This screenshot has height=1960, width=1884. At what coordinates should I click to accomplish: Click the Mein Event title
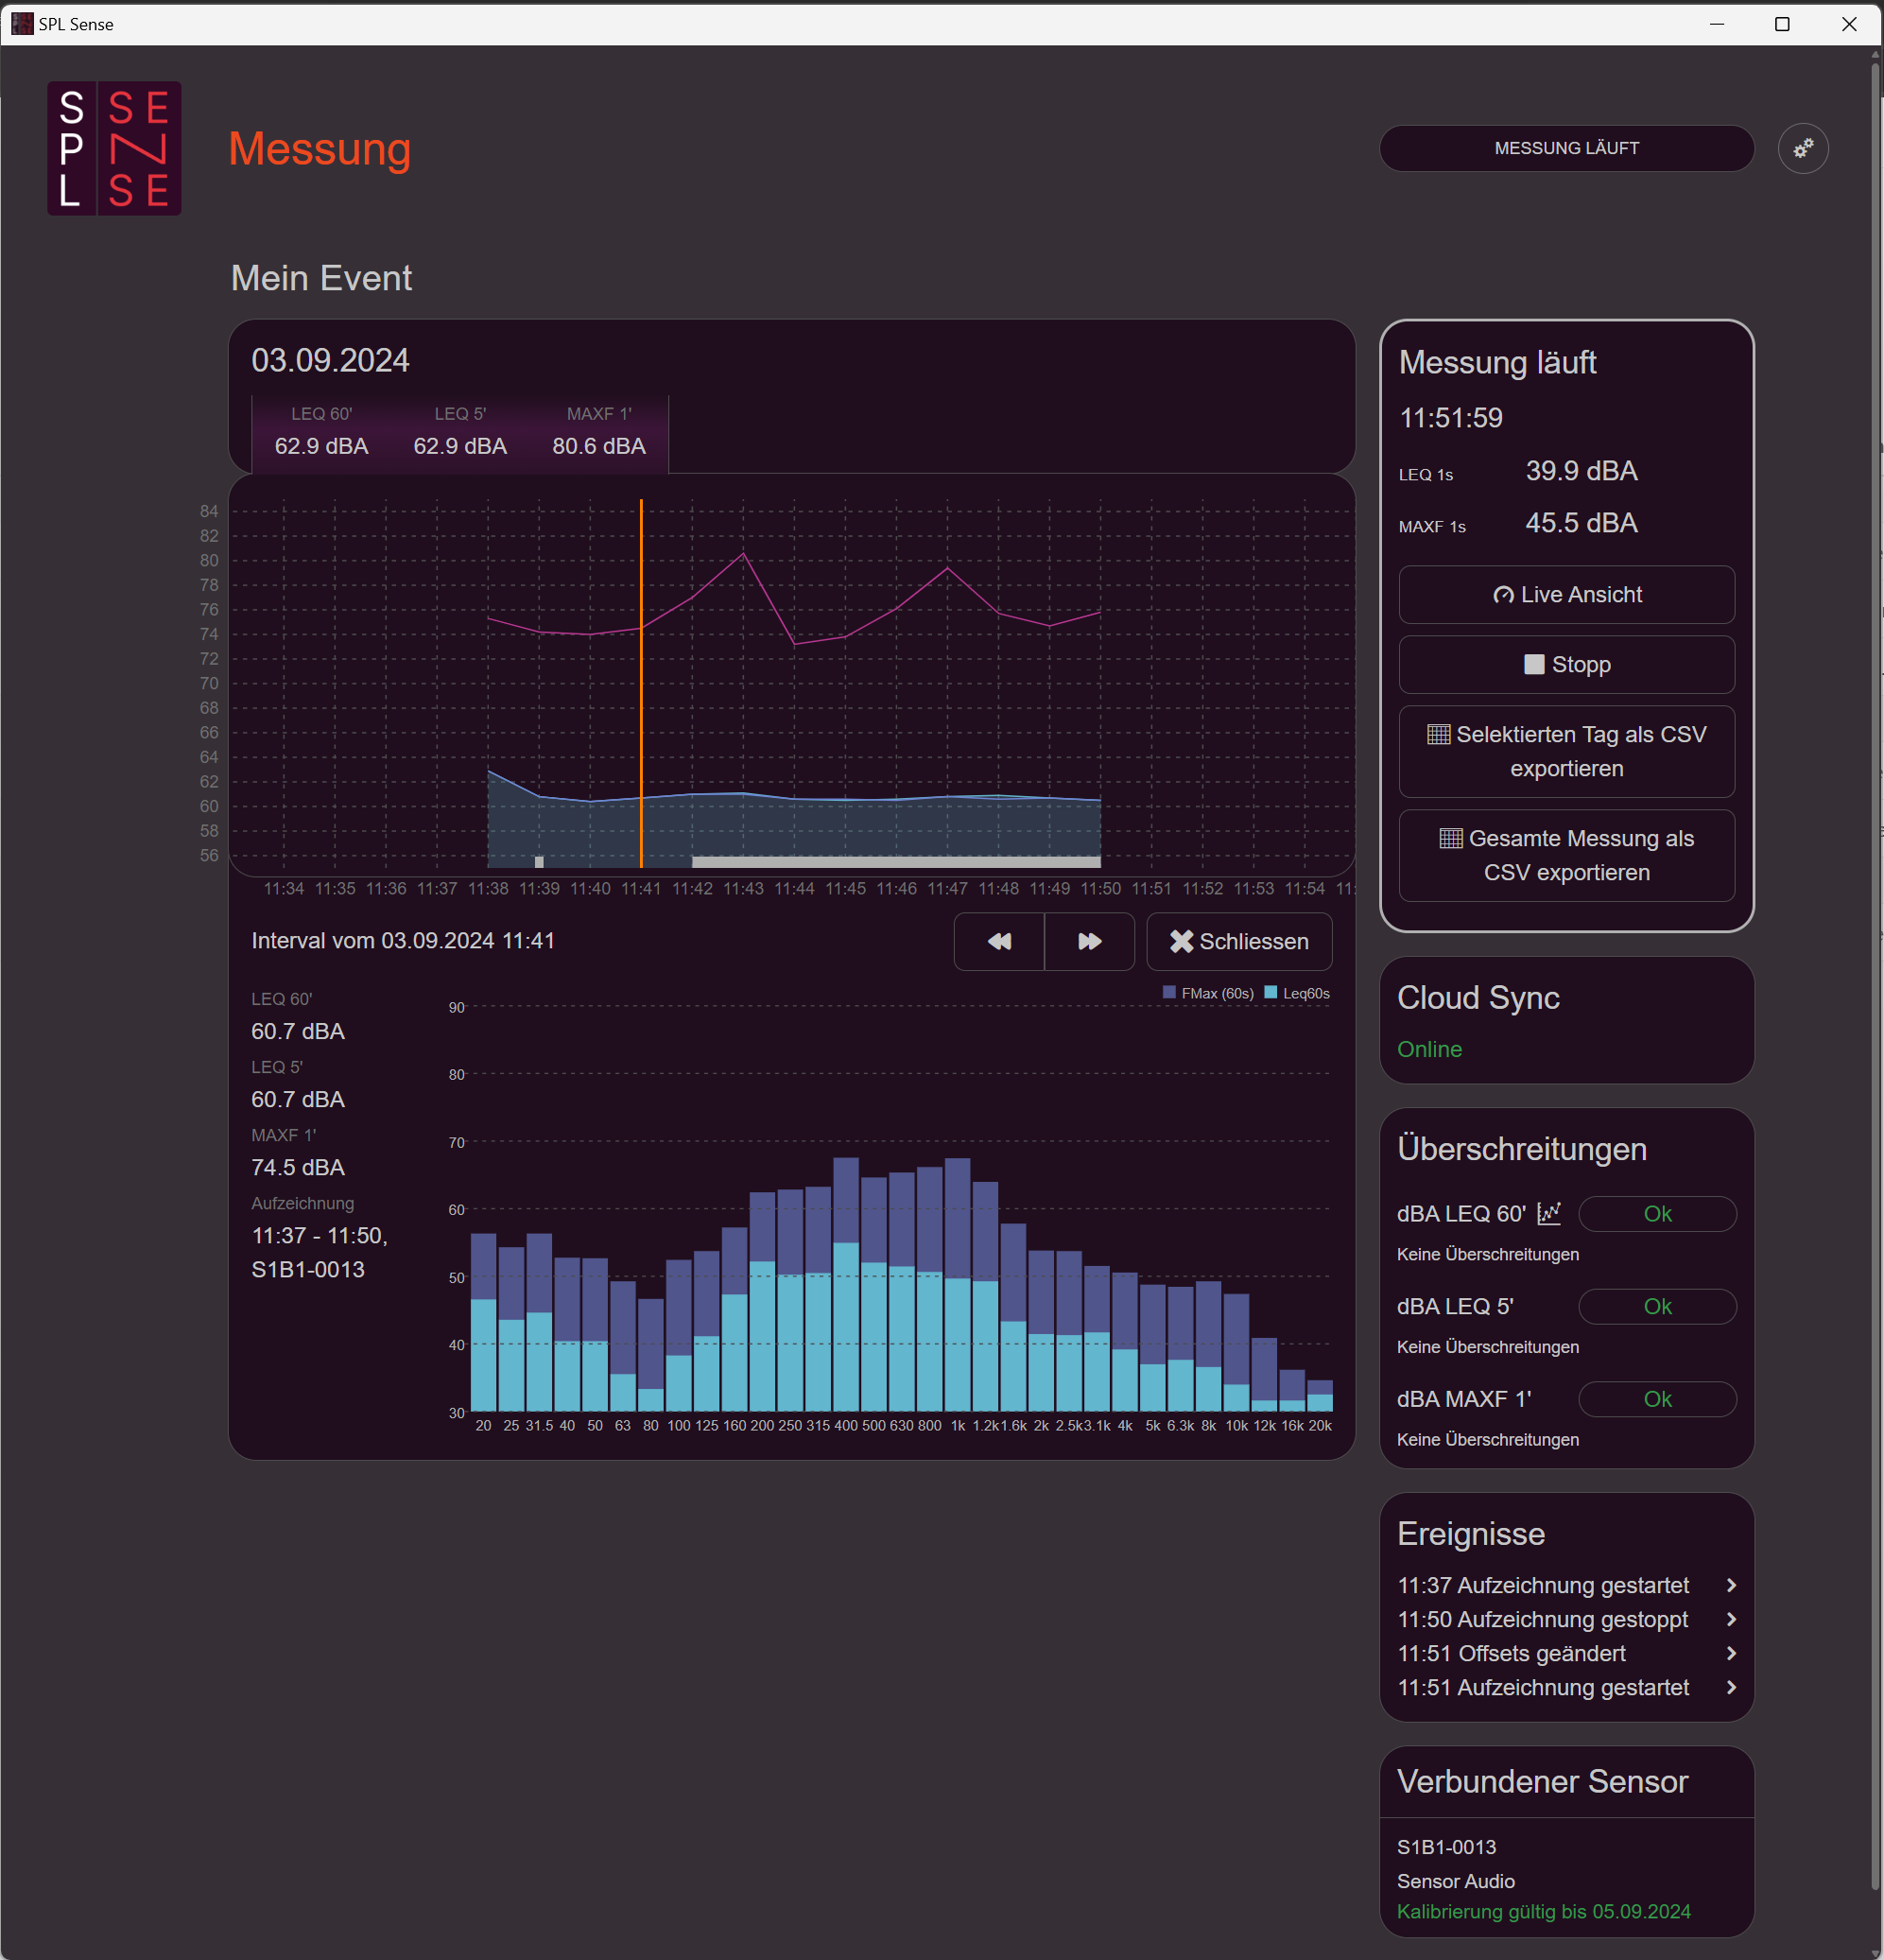point(321,278)
